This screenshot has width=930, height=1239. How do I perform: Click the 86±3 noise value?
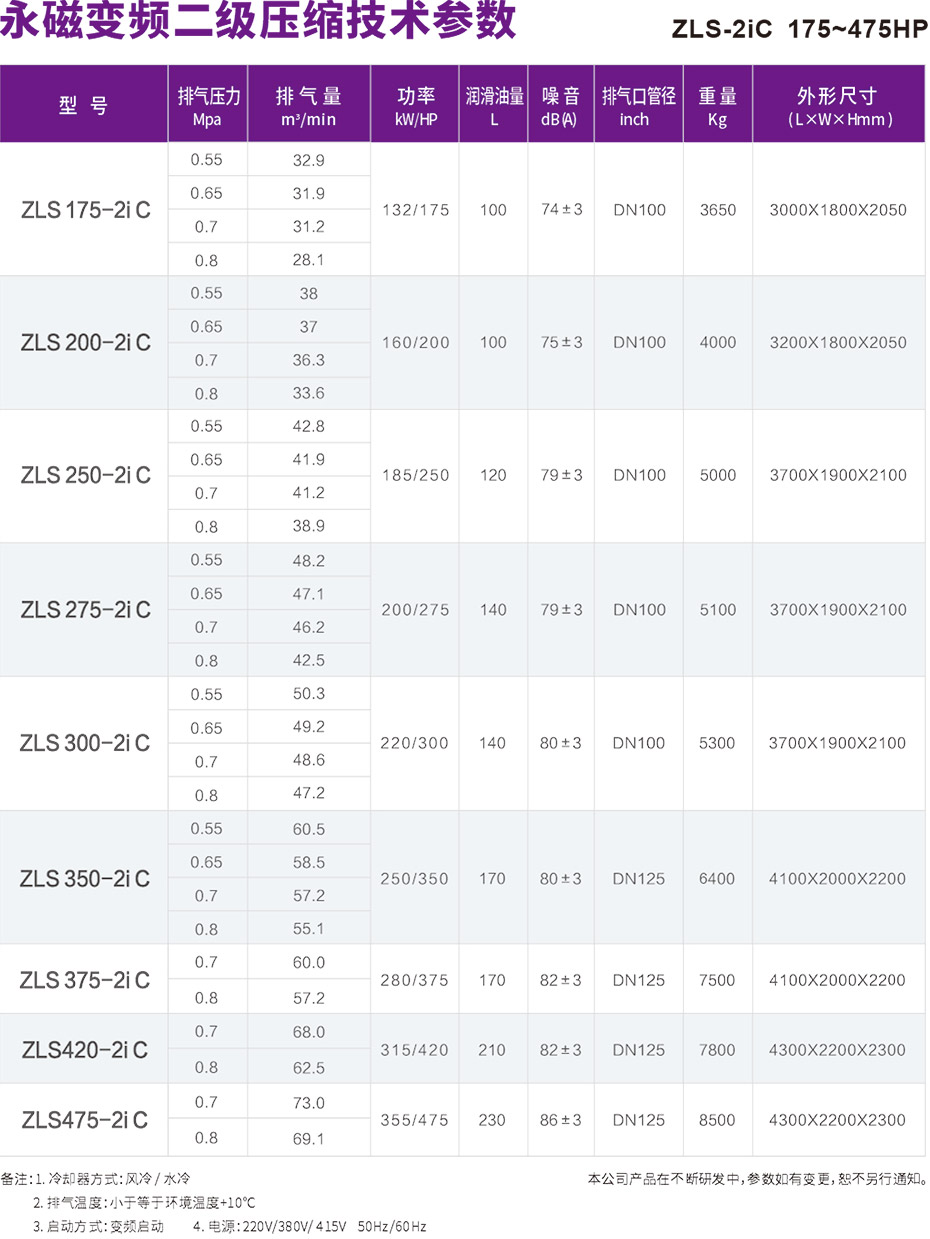pyautogui.click(x=561, y=1120)
